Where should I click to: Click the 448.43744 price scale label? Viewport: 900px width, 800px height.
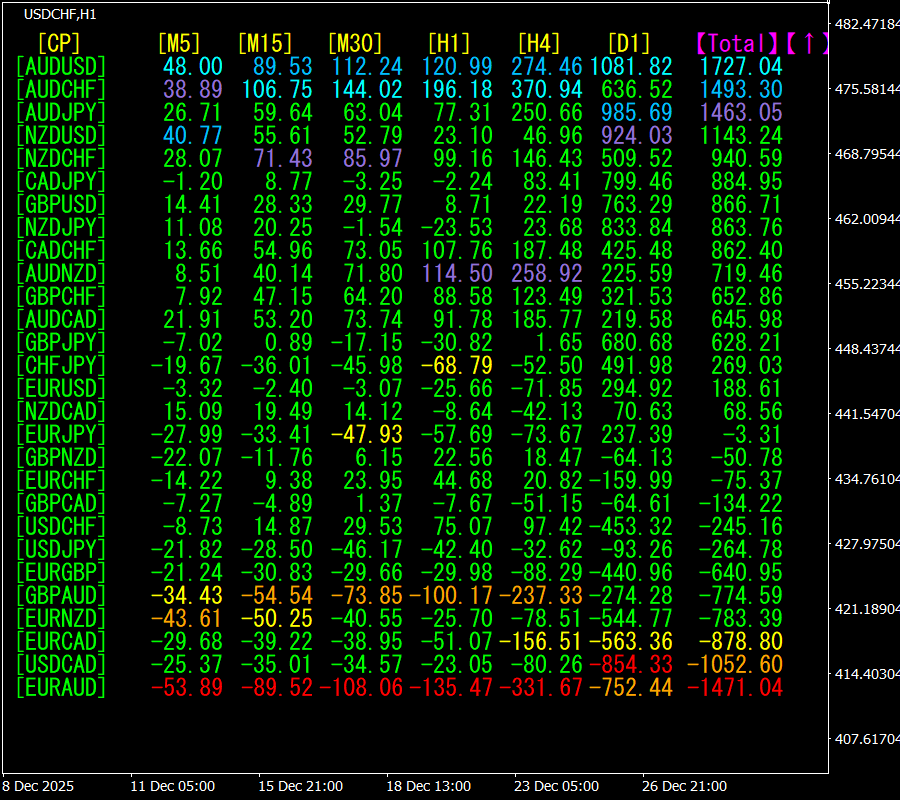click(867, 349)
